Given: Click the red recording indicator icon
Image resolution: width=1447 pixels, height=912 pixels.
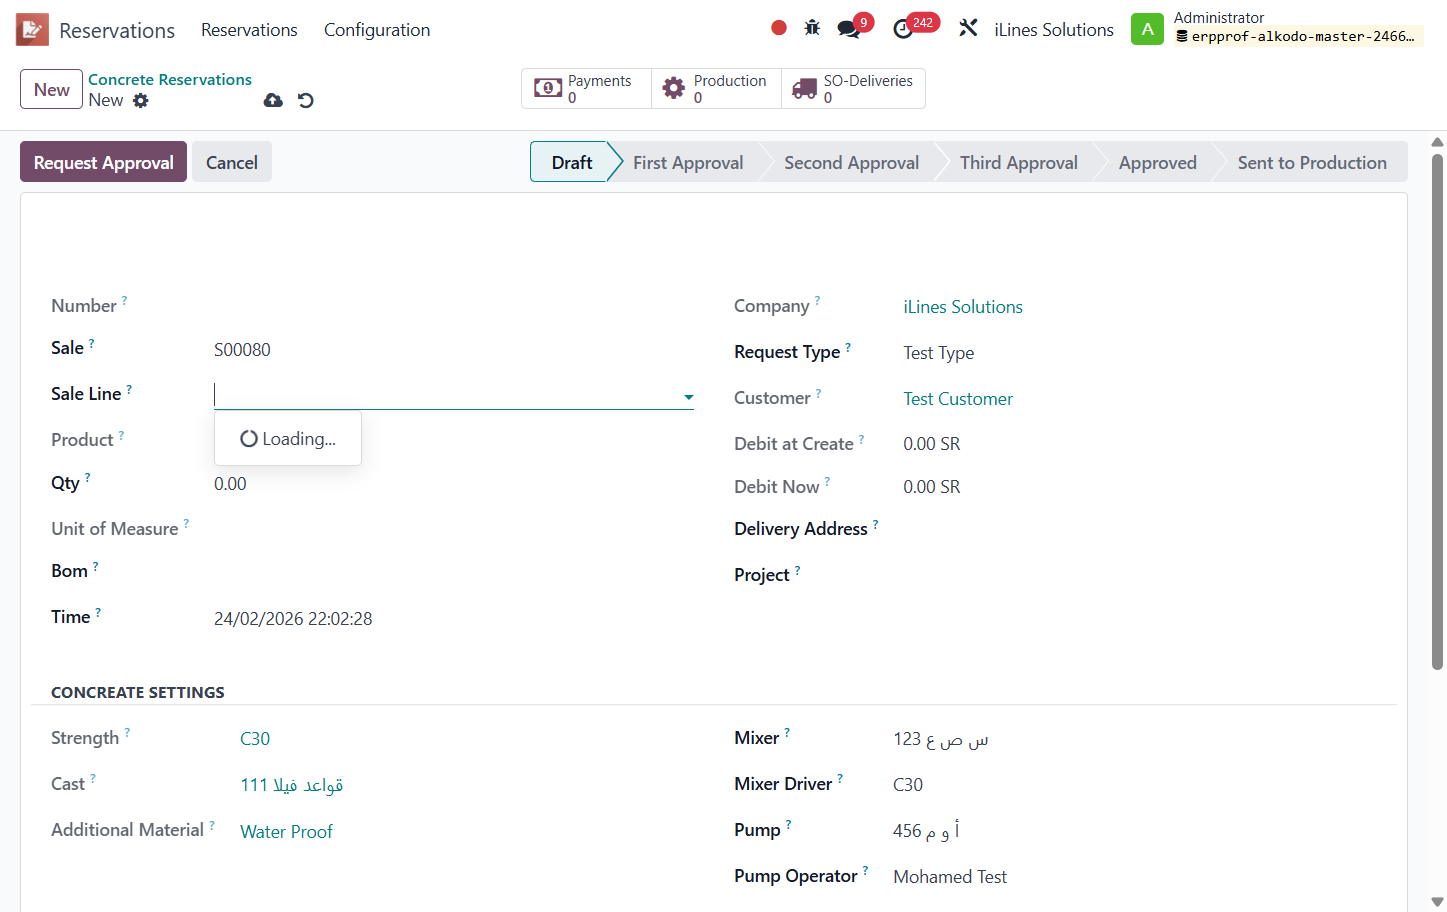Looking at the screenshot, I should [779, 28].
